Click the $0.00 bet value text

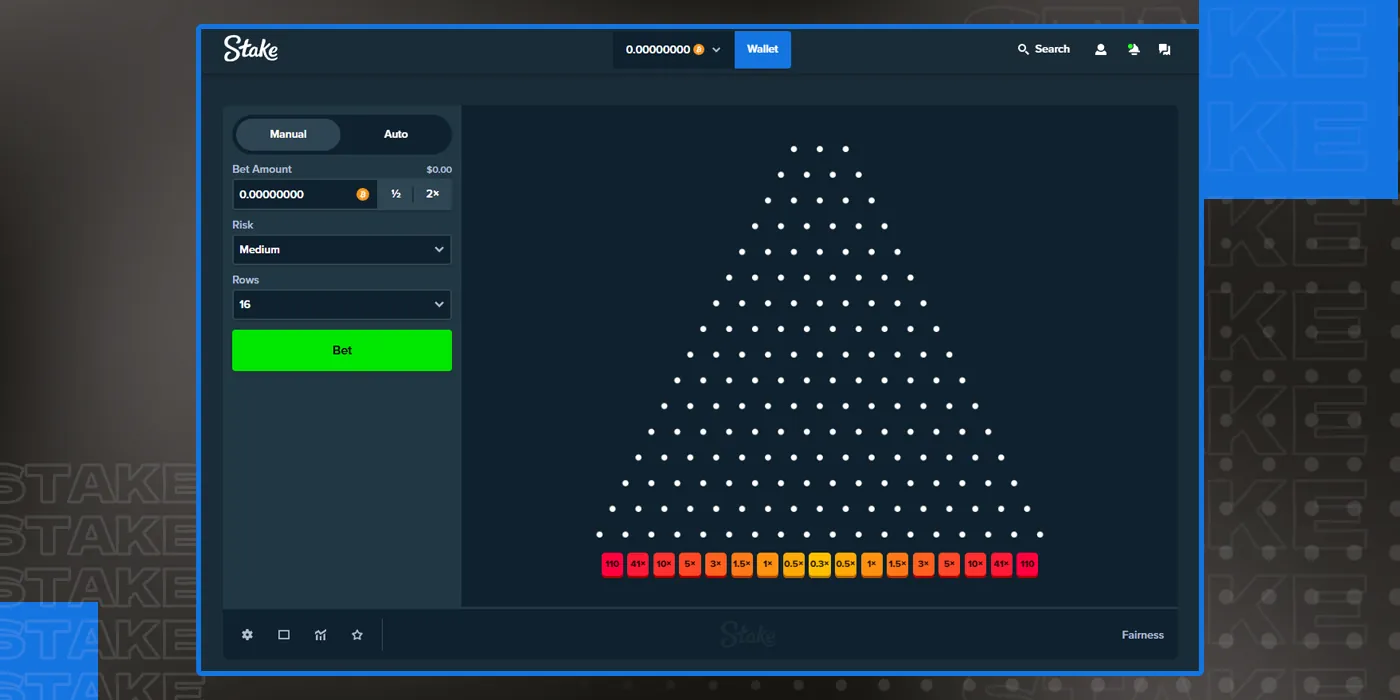[439, 170]
